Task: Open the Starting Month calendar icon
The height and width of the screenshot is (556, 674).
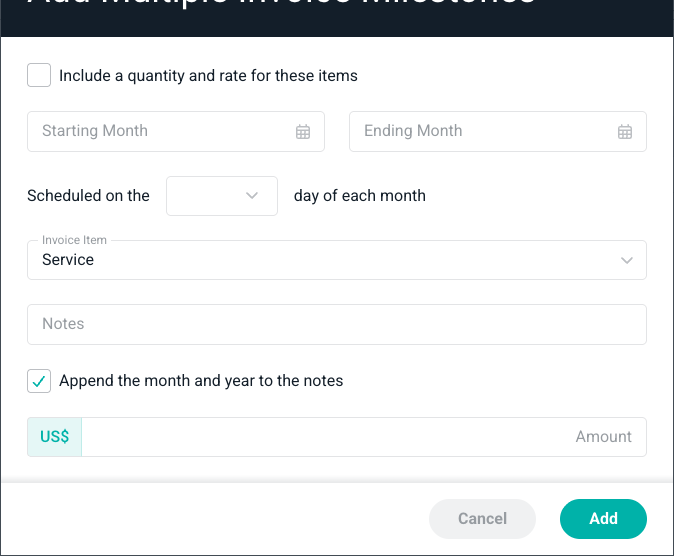Action: [x=303, y=132]
